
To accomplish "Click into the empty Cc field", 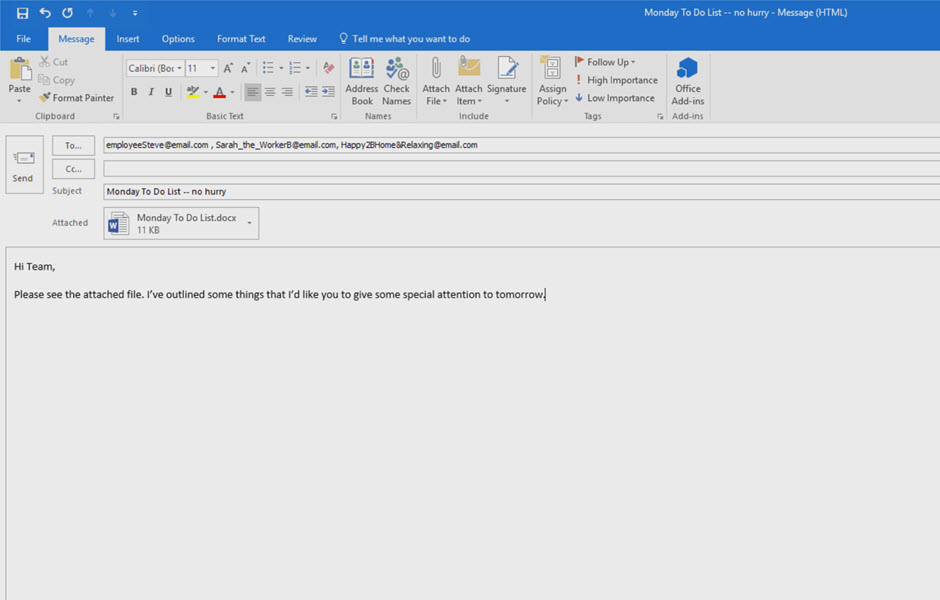I will 522,169.
